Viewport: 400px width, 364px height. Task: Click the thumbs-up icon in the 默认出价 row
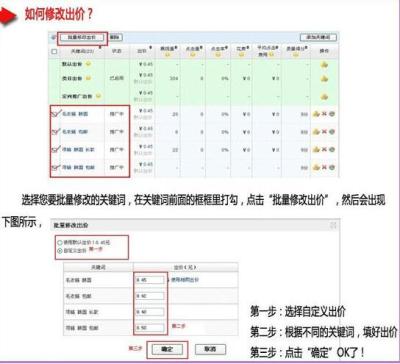324,64
